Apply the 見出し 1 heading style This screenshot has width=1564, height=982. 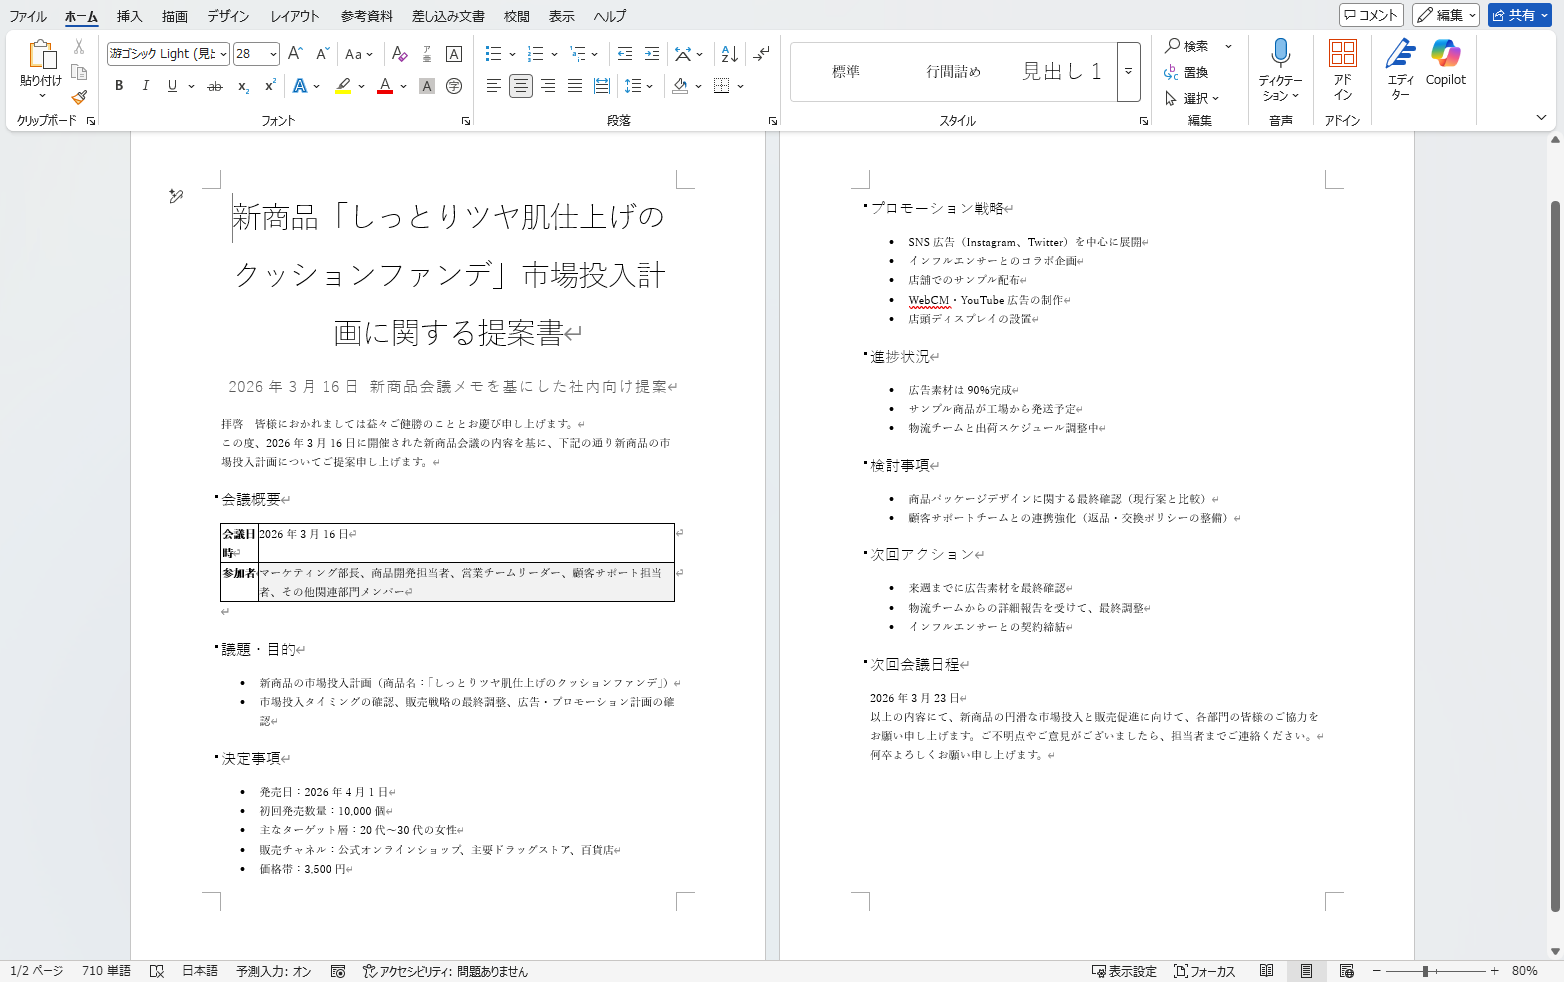1061,71
